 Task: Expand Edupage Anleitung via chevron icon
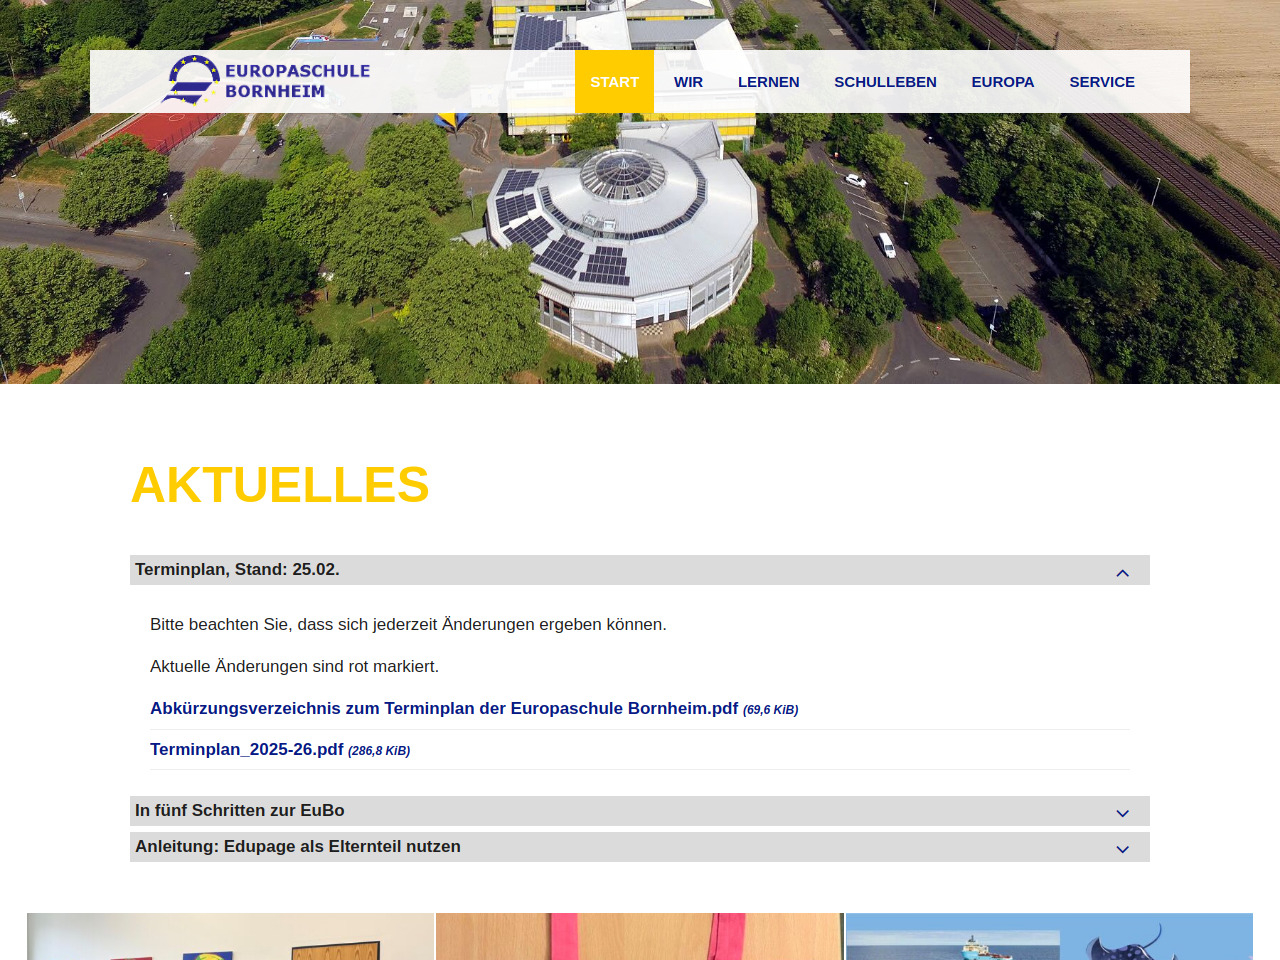1122,849
